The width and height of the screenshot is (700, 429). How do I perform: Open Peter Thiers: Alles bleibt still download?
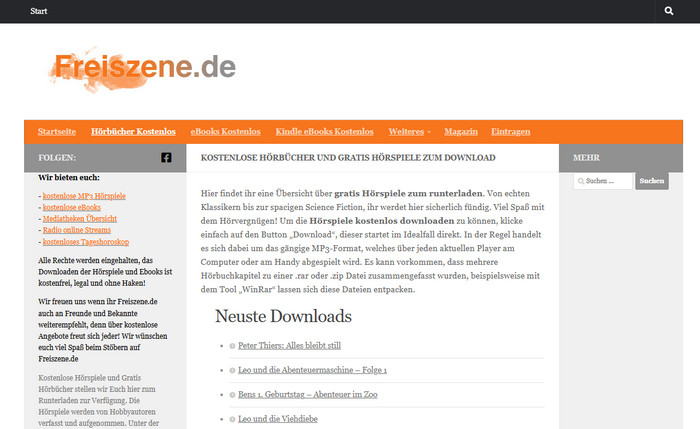point(289,346)
